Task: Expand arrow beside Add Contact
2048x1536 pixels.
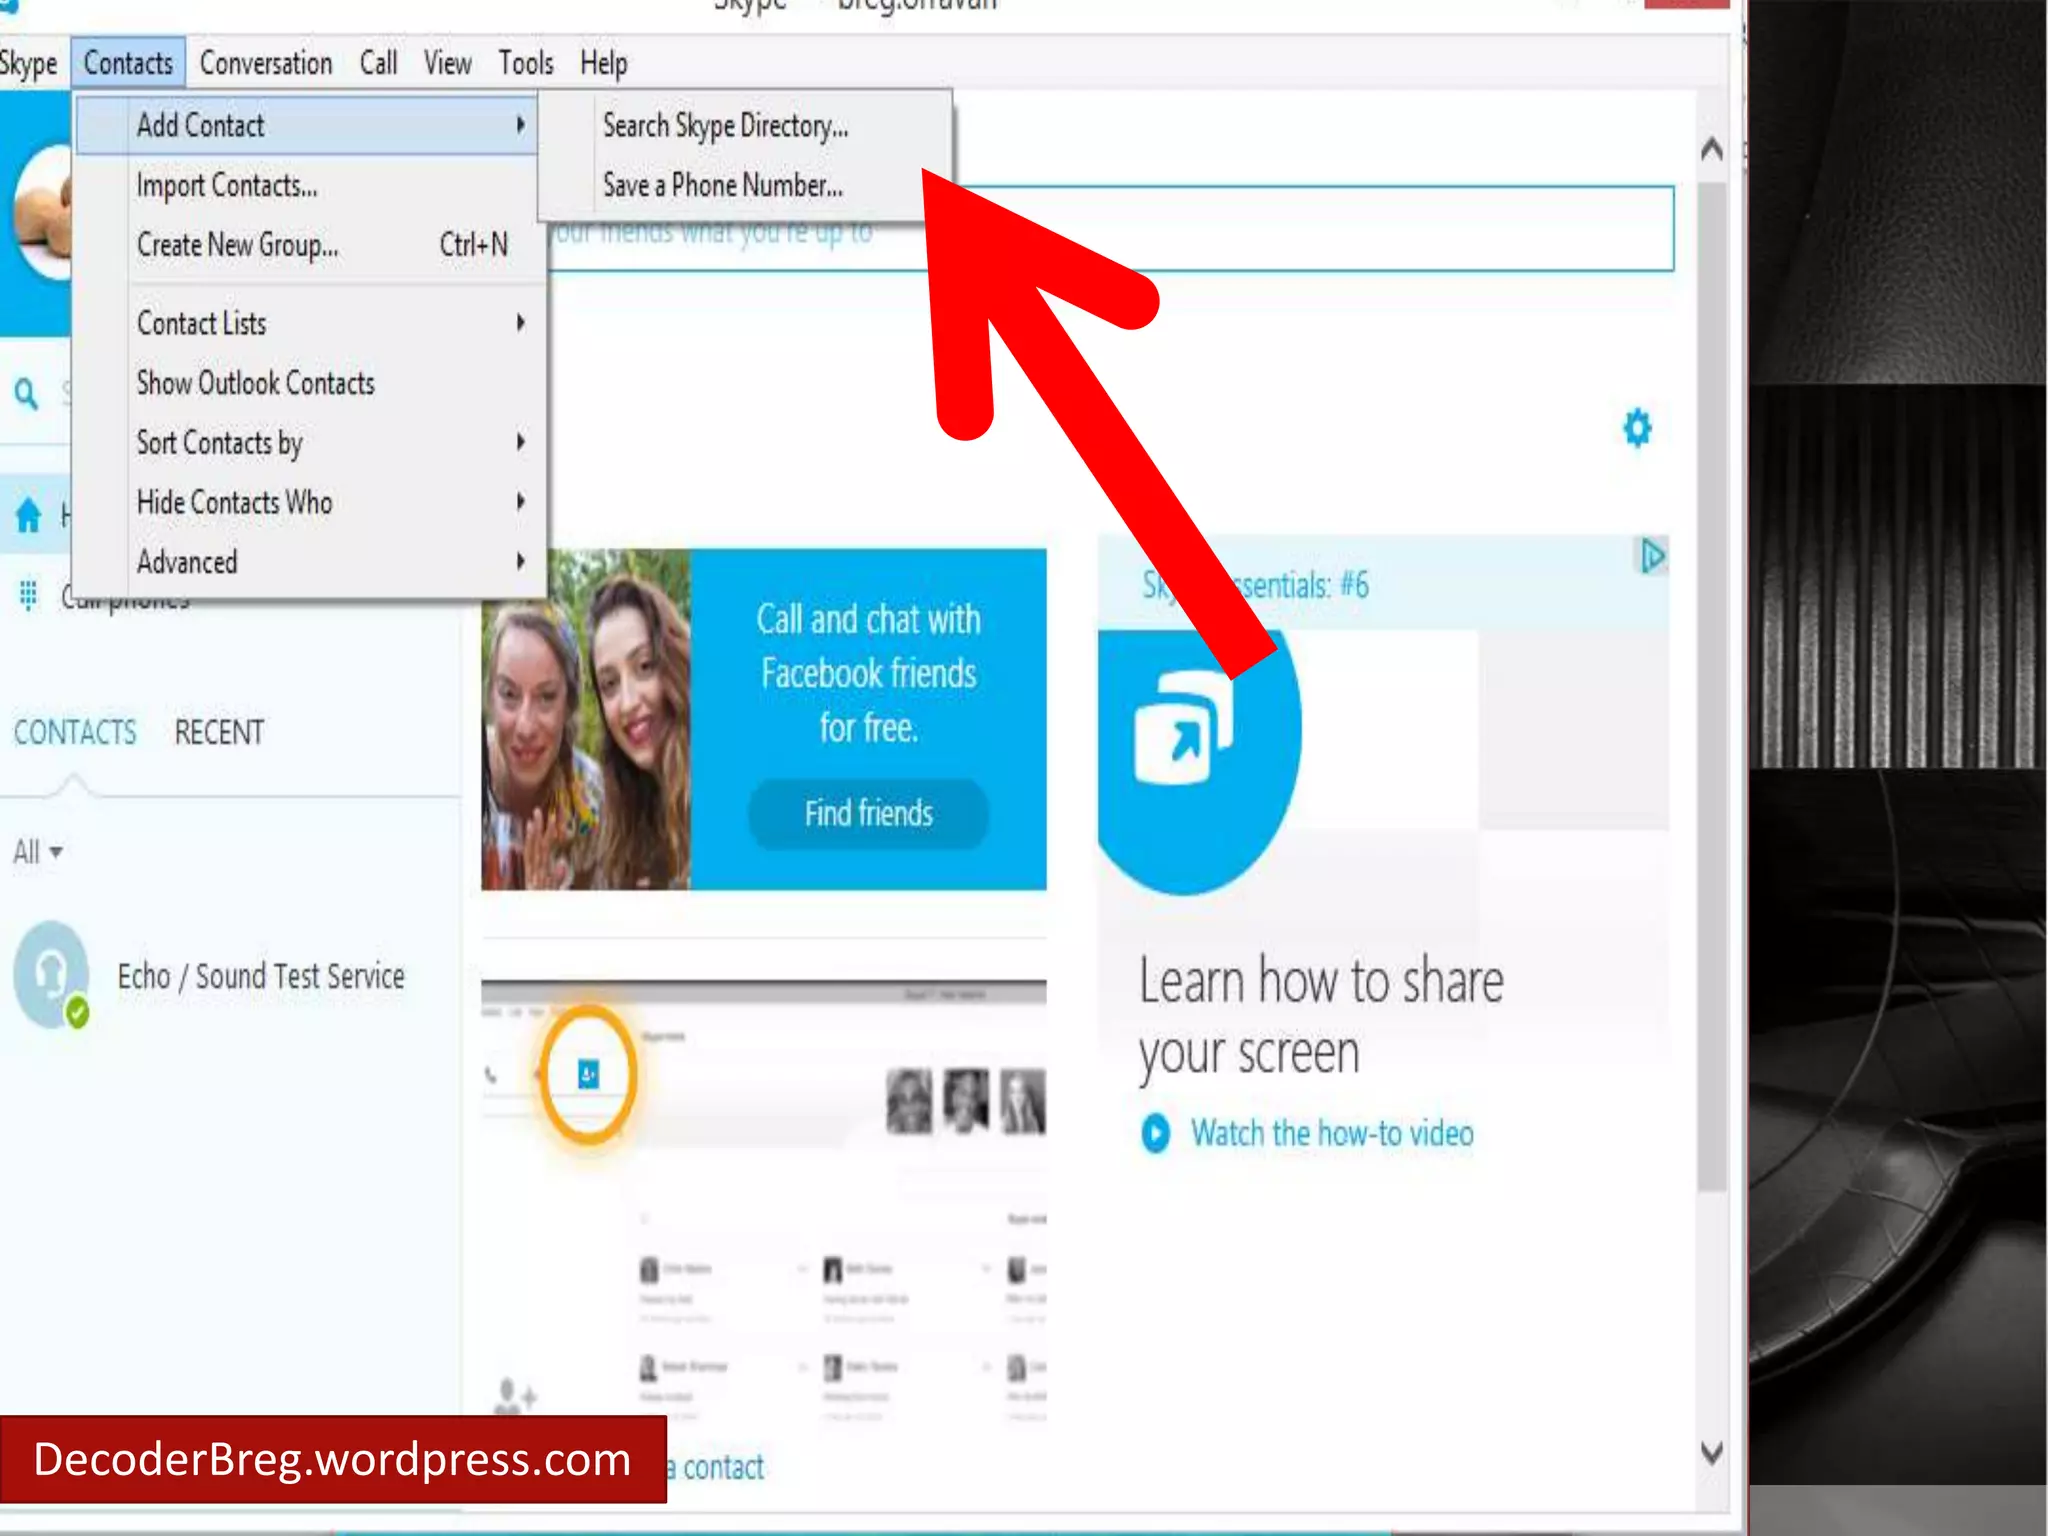Action: pyautogui.click(x=520, y=124)
